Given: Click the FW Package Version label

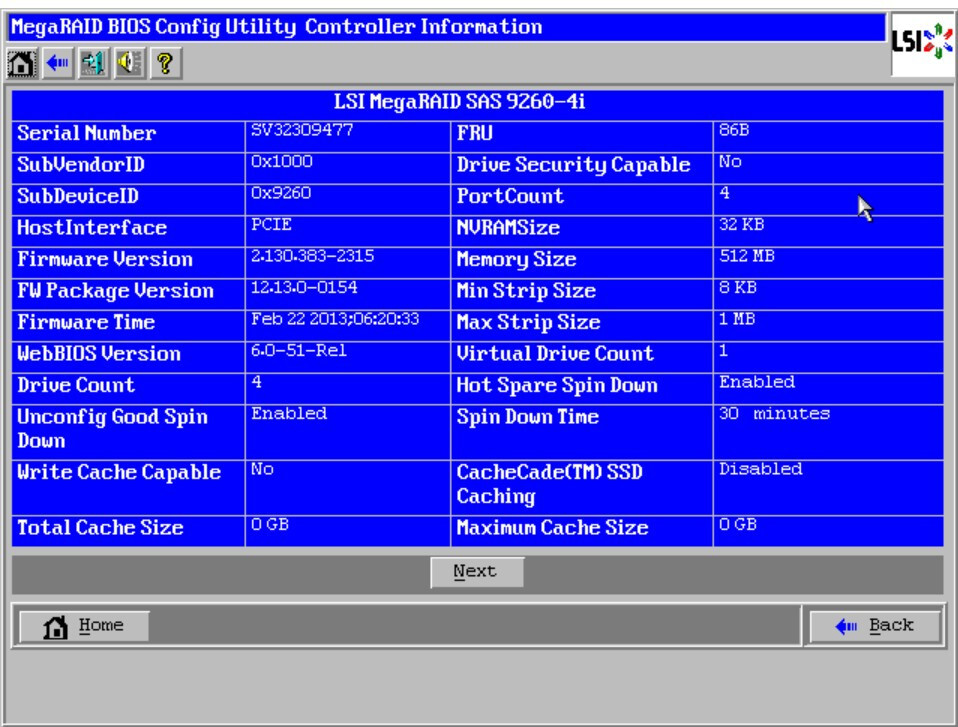Looking at the screenshot, I should (115, 291).
